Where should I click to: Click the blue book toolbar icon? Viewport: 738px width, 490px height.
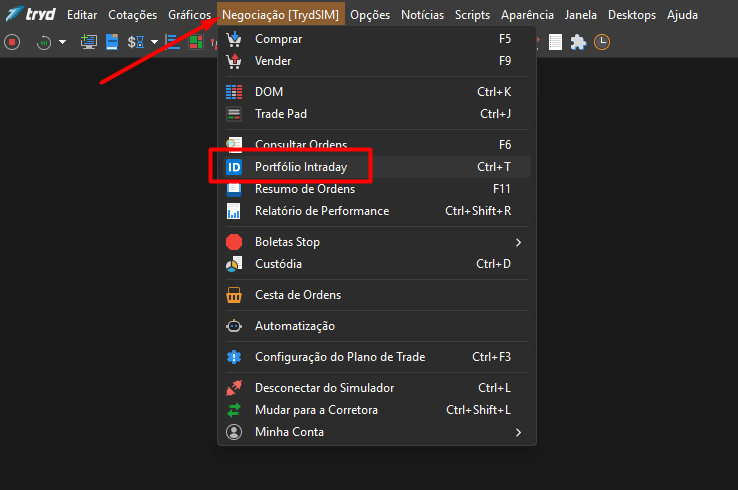tap(112, 42)
